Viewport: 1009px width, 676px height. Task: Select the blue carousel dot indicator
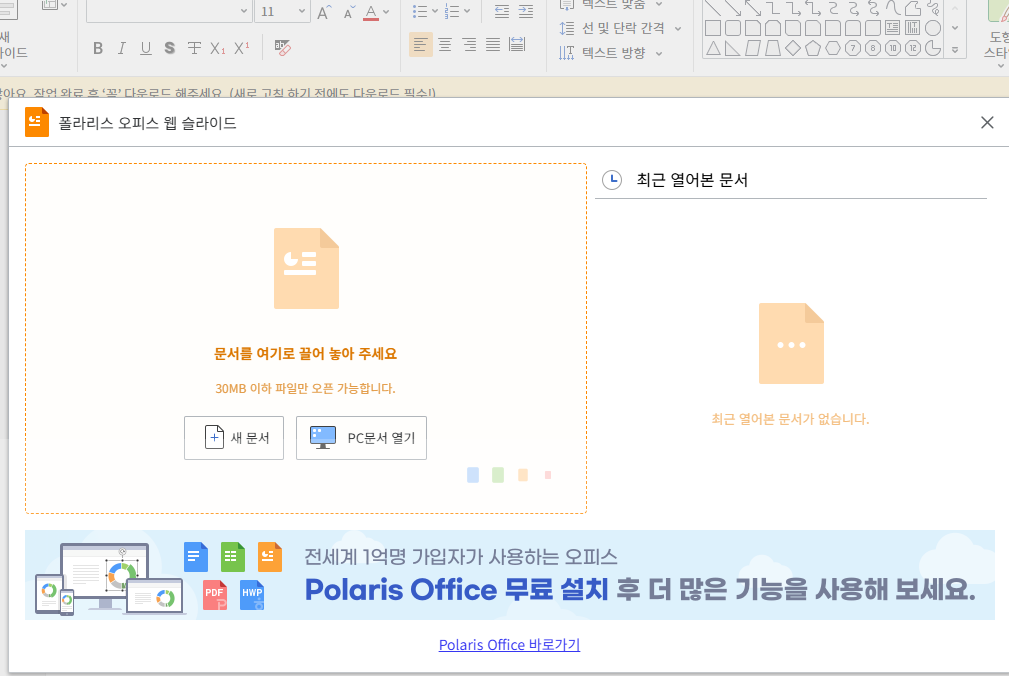472,475
